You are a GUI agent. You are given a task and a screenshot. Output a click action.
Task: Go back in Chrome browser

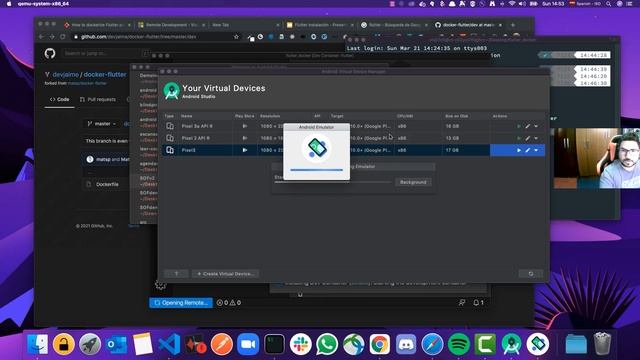(x=41, y=37)
